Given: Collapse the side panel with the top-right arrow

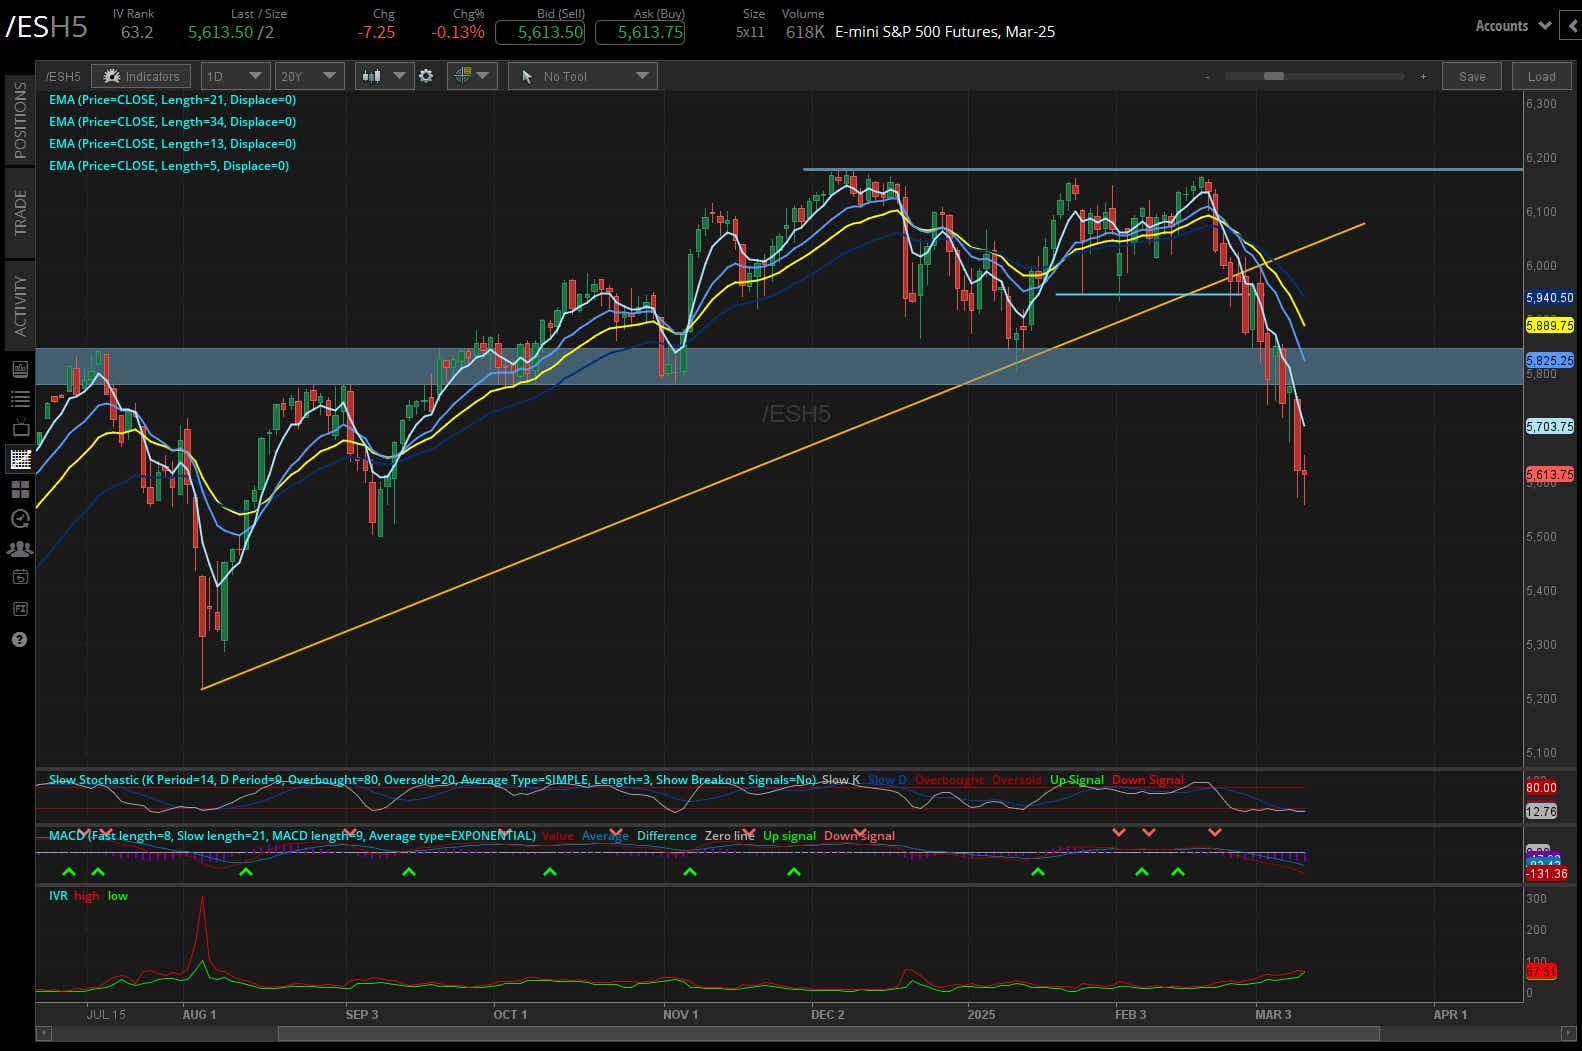Looking at the screenshot, I should 1573,26.
